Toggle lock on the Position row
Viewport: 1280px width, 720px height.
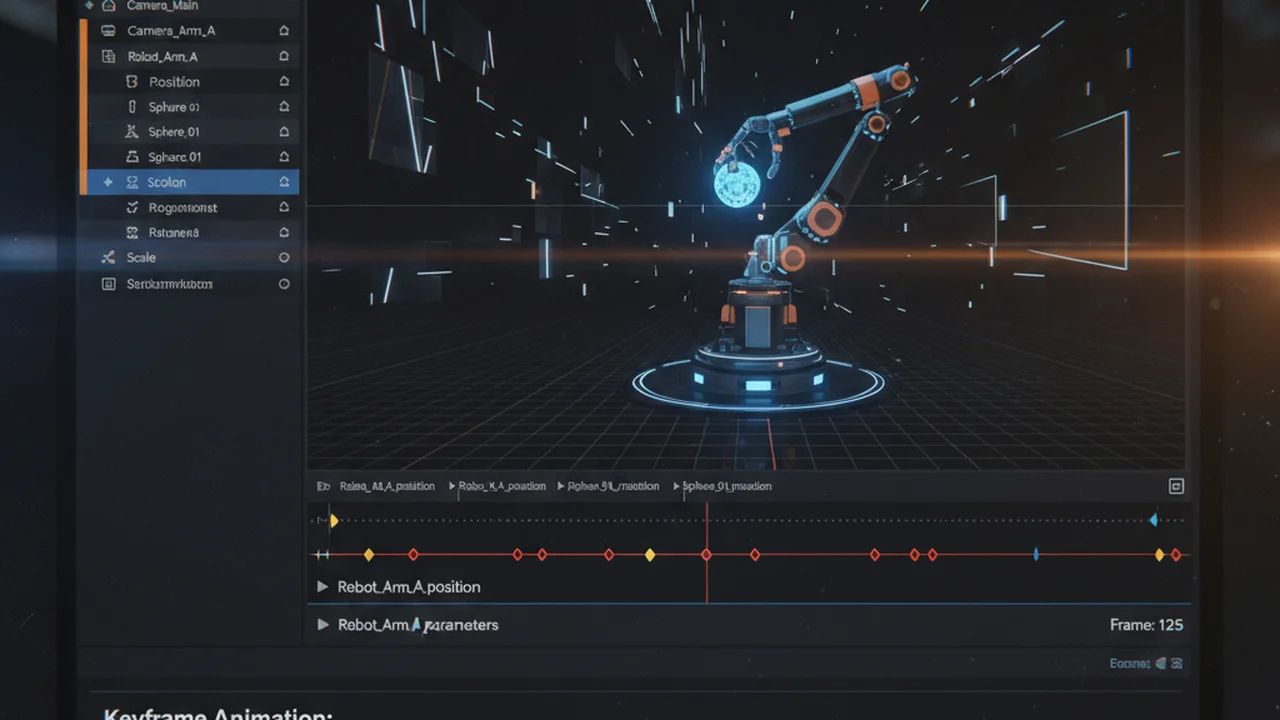click(284, 82)
